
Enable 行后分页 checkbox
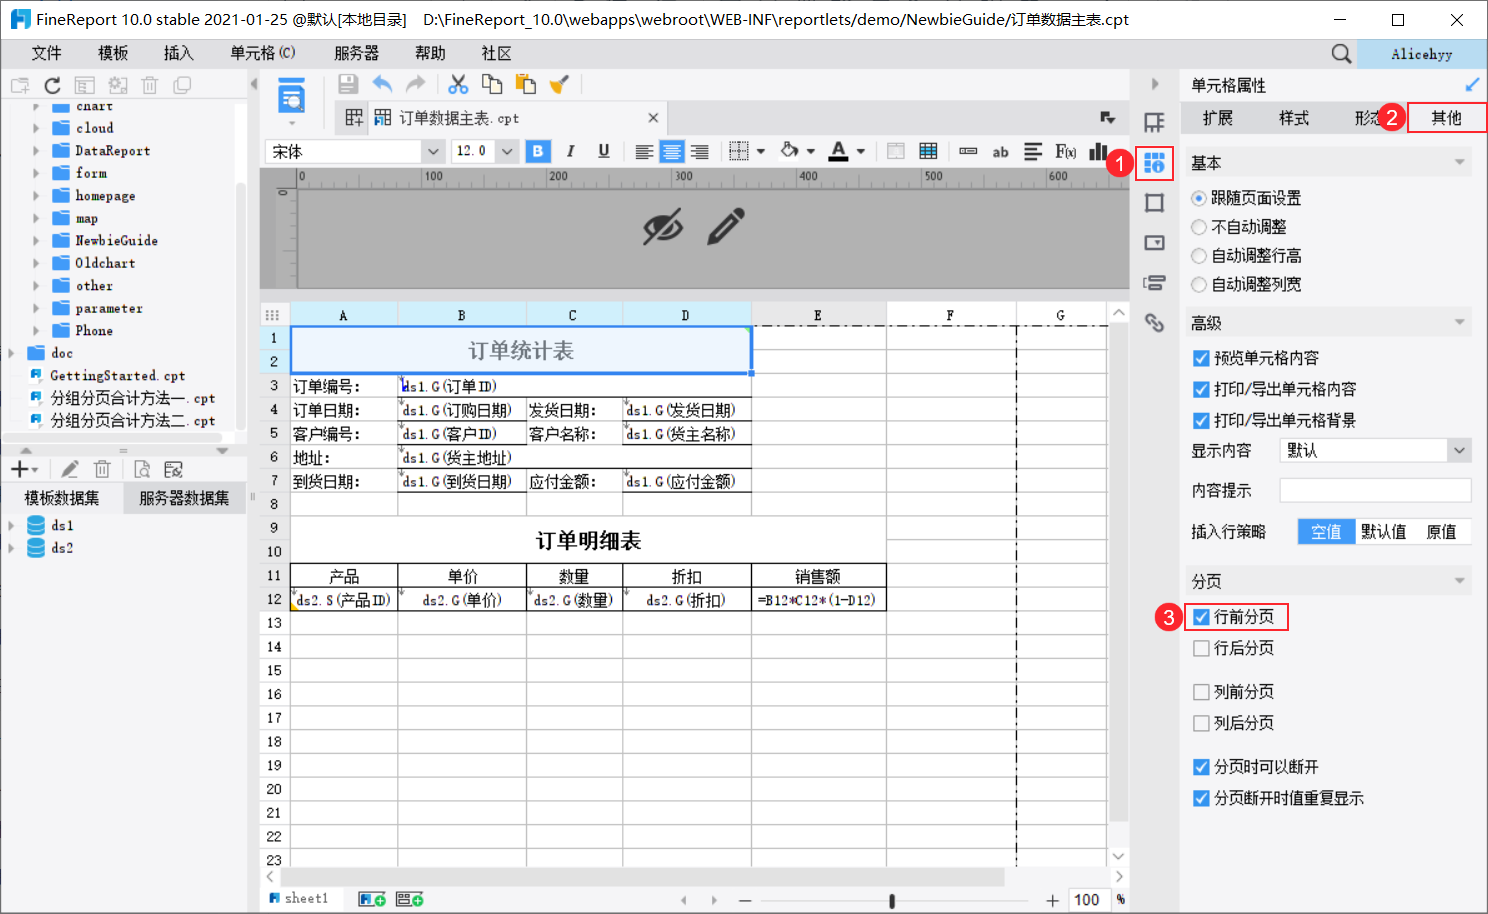(1201, 648)
